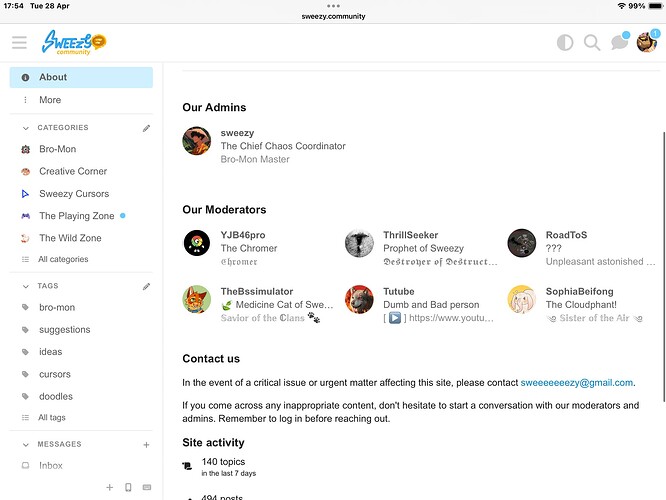Click the keyboard shortcuts icon in sidebar footer
666x500 pixels.
[147, 487]
